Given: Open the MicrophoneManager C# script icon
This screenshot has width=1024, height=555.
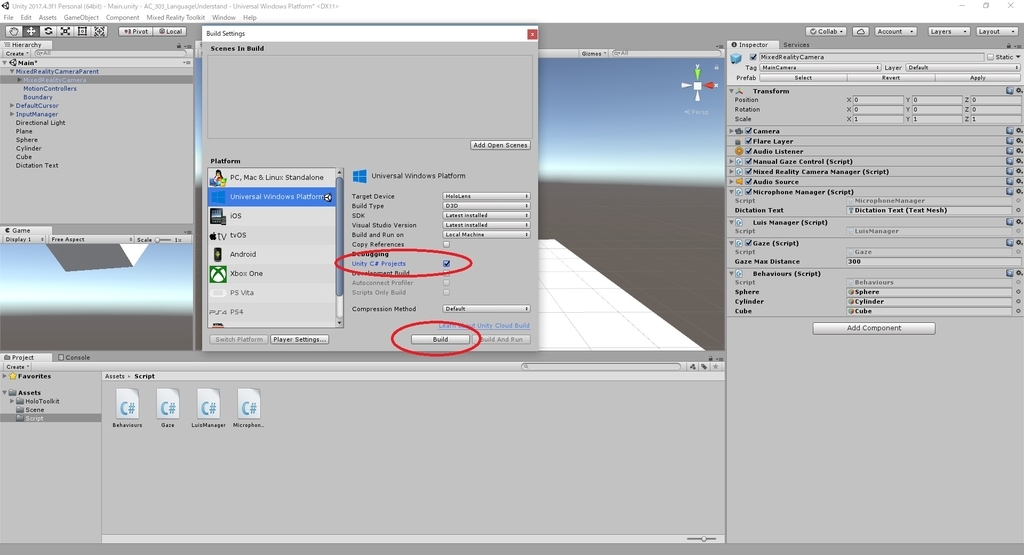Looking at the screenshot, I should tap(249, 407).
